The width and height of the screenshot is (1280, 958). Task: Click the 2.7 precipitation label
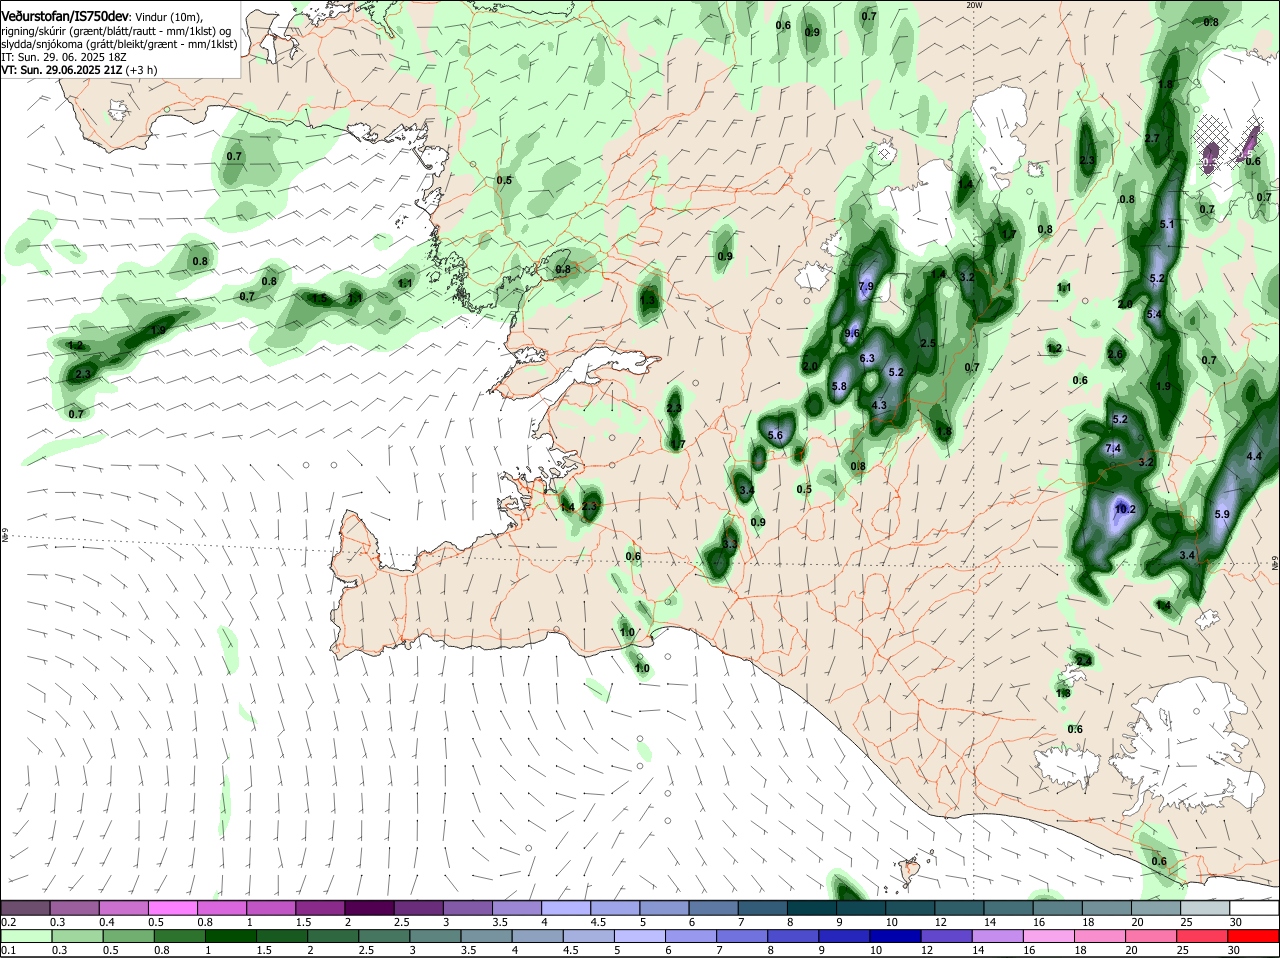point(1152,138)
